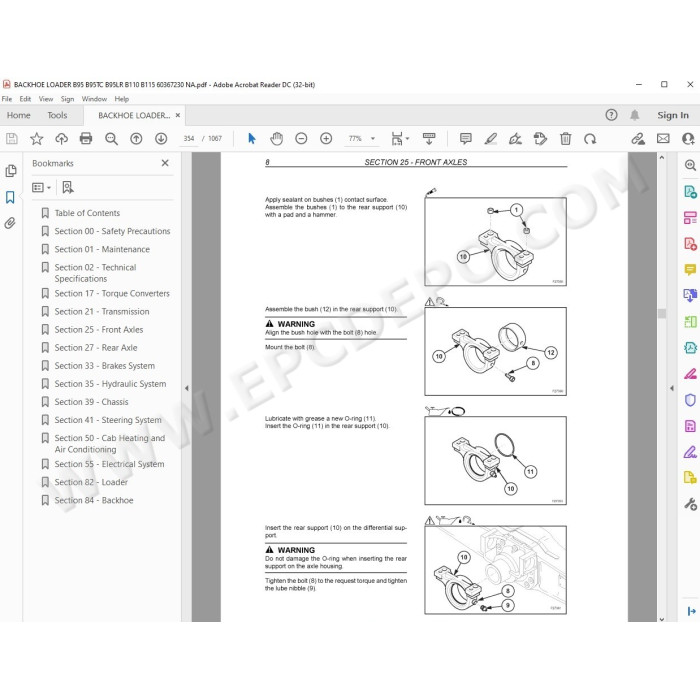Activate the Hand pan tool
The height and width of the screenshot is (700, 700).
click(x=277, y=139)
